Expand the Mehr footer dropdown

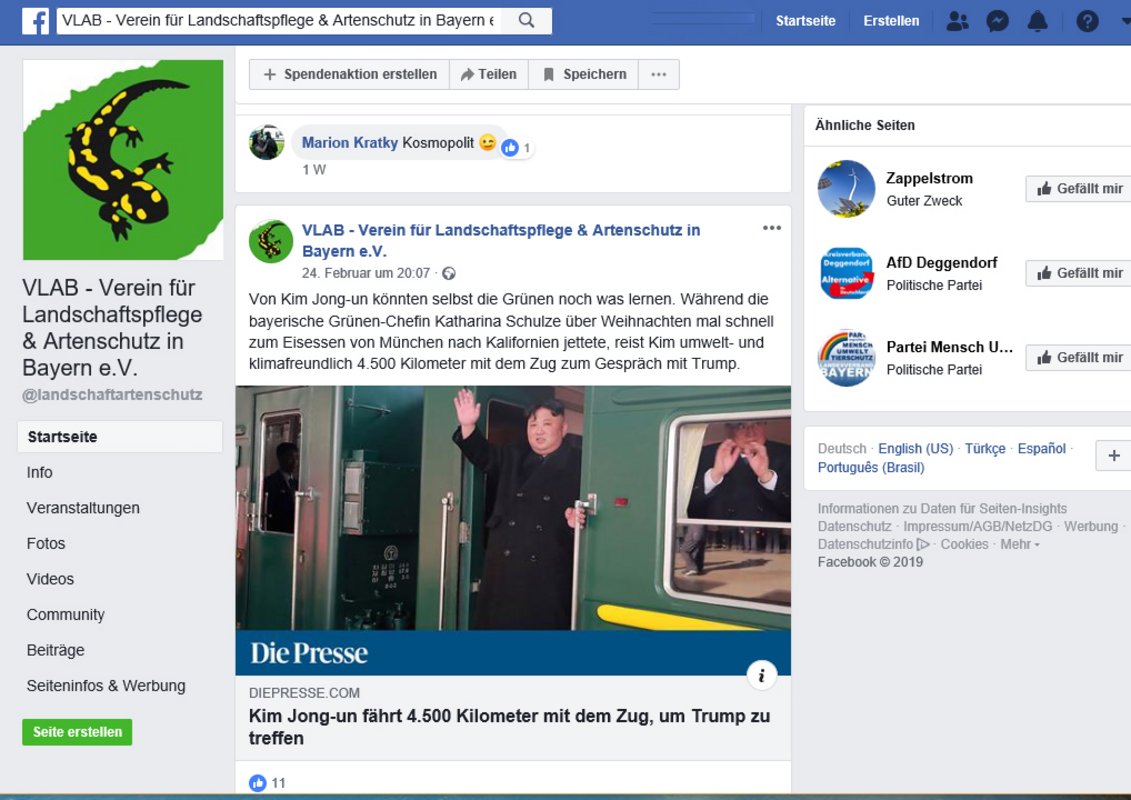pyautogui.click(x=1020, y=544)
